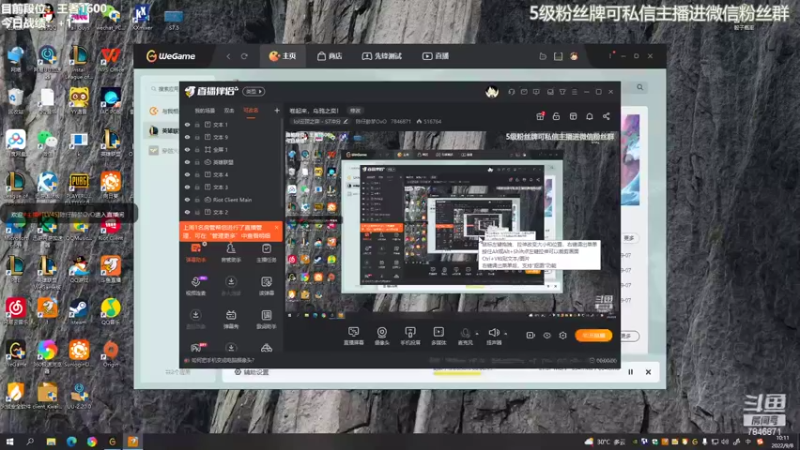The width and height of the screenshot is (800, 450).
Task: Add a 多媒体 multimedia source
Action: tap(438, 336)
